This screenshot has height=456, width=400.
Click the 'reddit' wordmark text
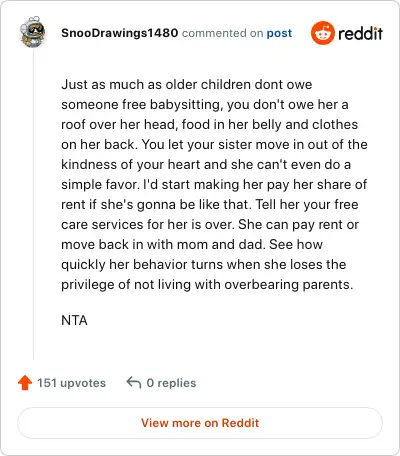pyautogui.click(x=360, y=33)
